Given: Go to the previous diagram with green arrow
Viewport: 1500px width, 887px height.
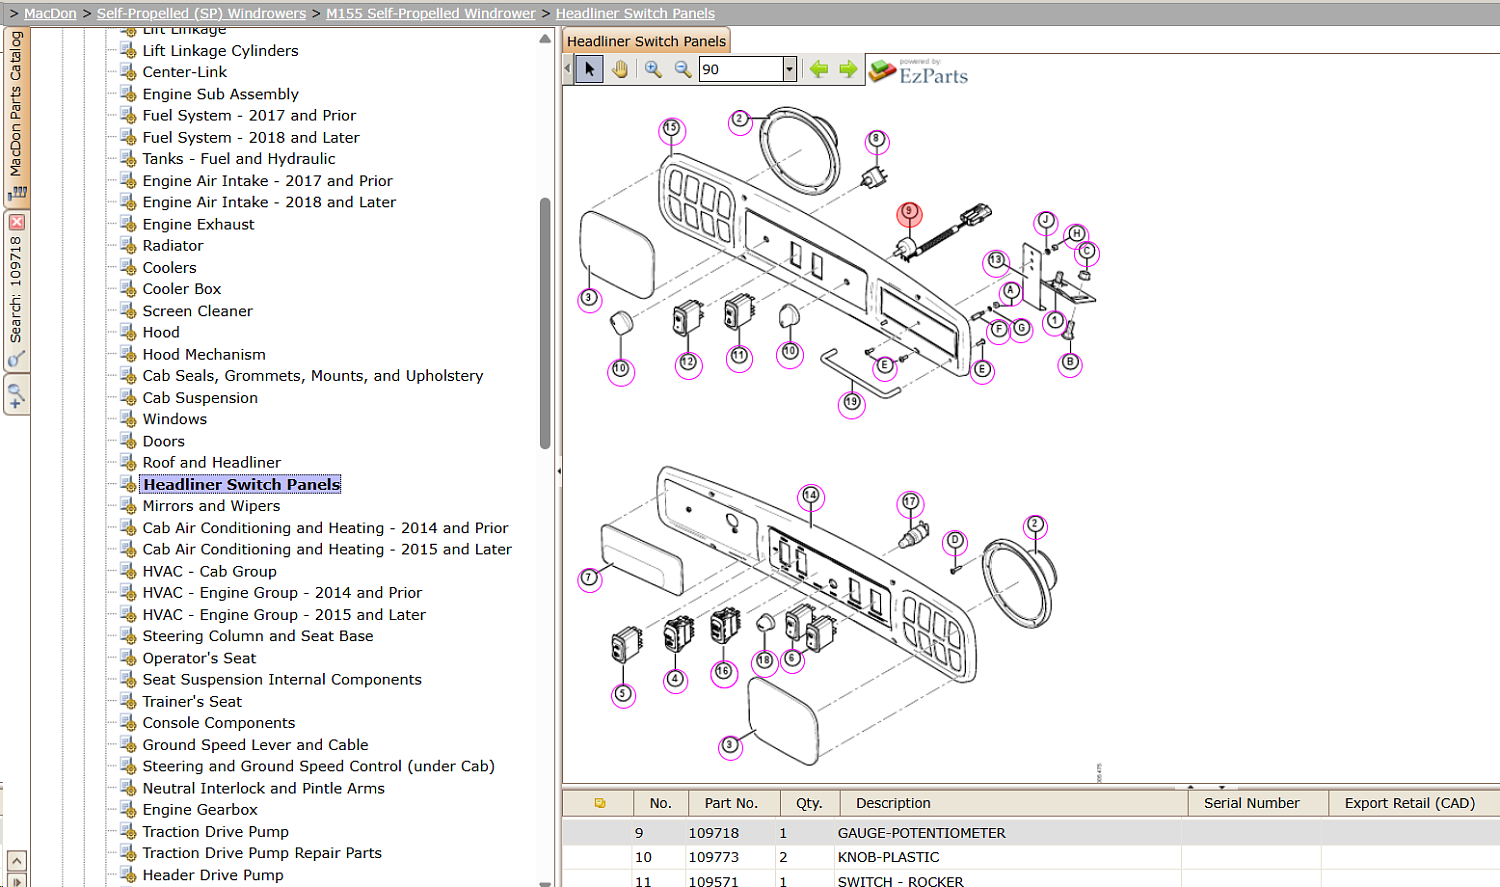Looking at the screenshot, I should click(x=819, y=69).
